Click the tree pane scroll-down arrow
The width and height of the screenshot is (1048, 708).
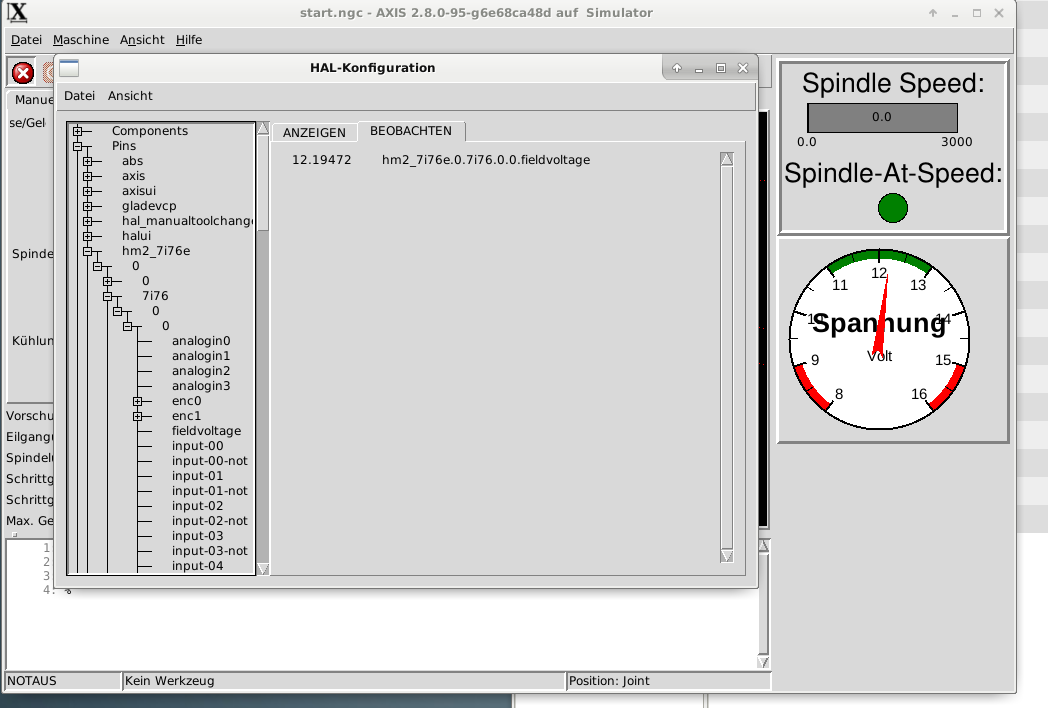pos(263,568)
